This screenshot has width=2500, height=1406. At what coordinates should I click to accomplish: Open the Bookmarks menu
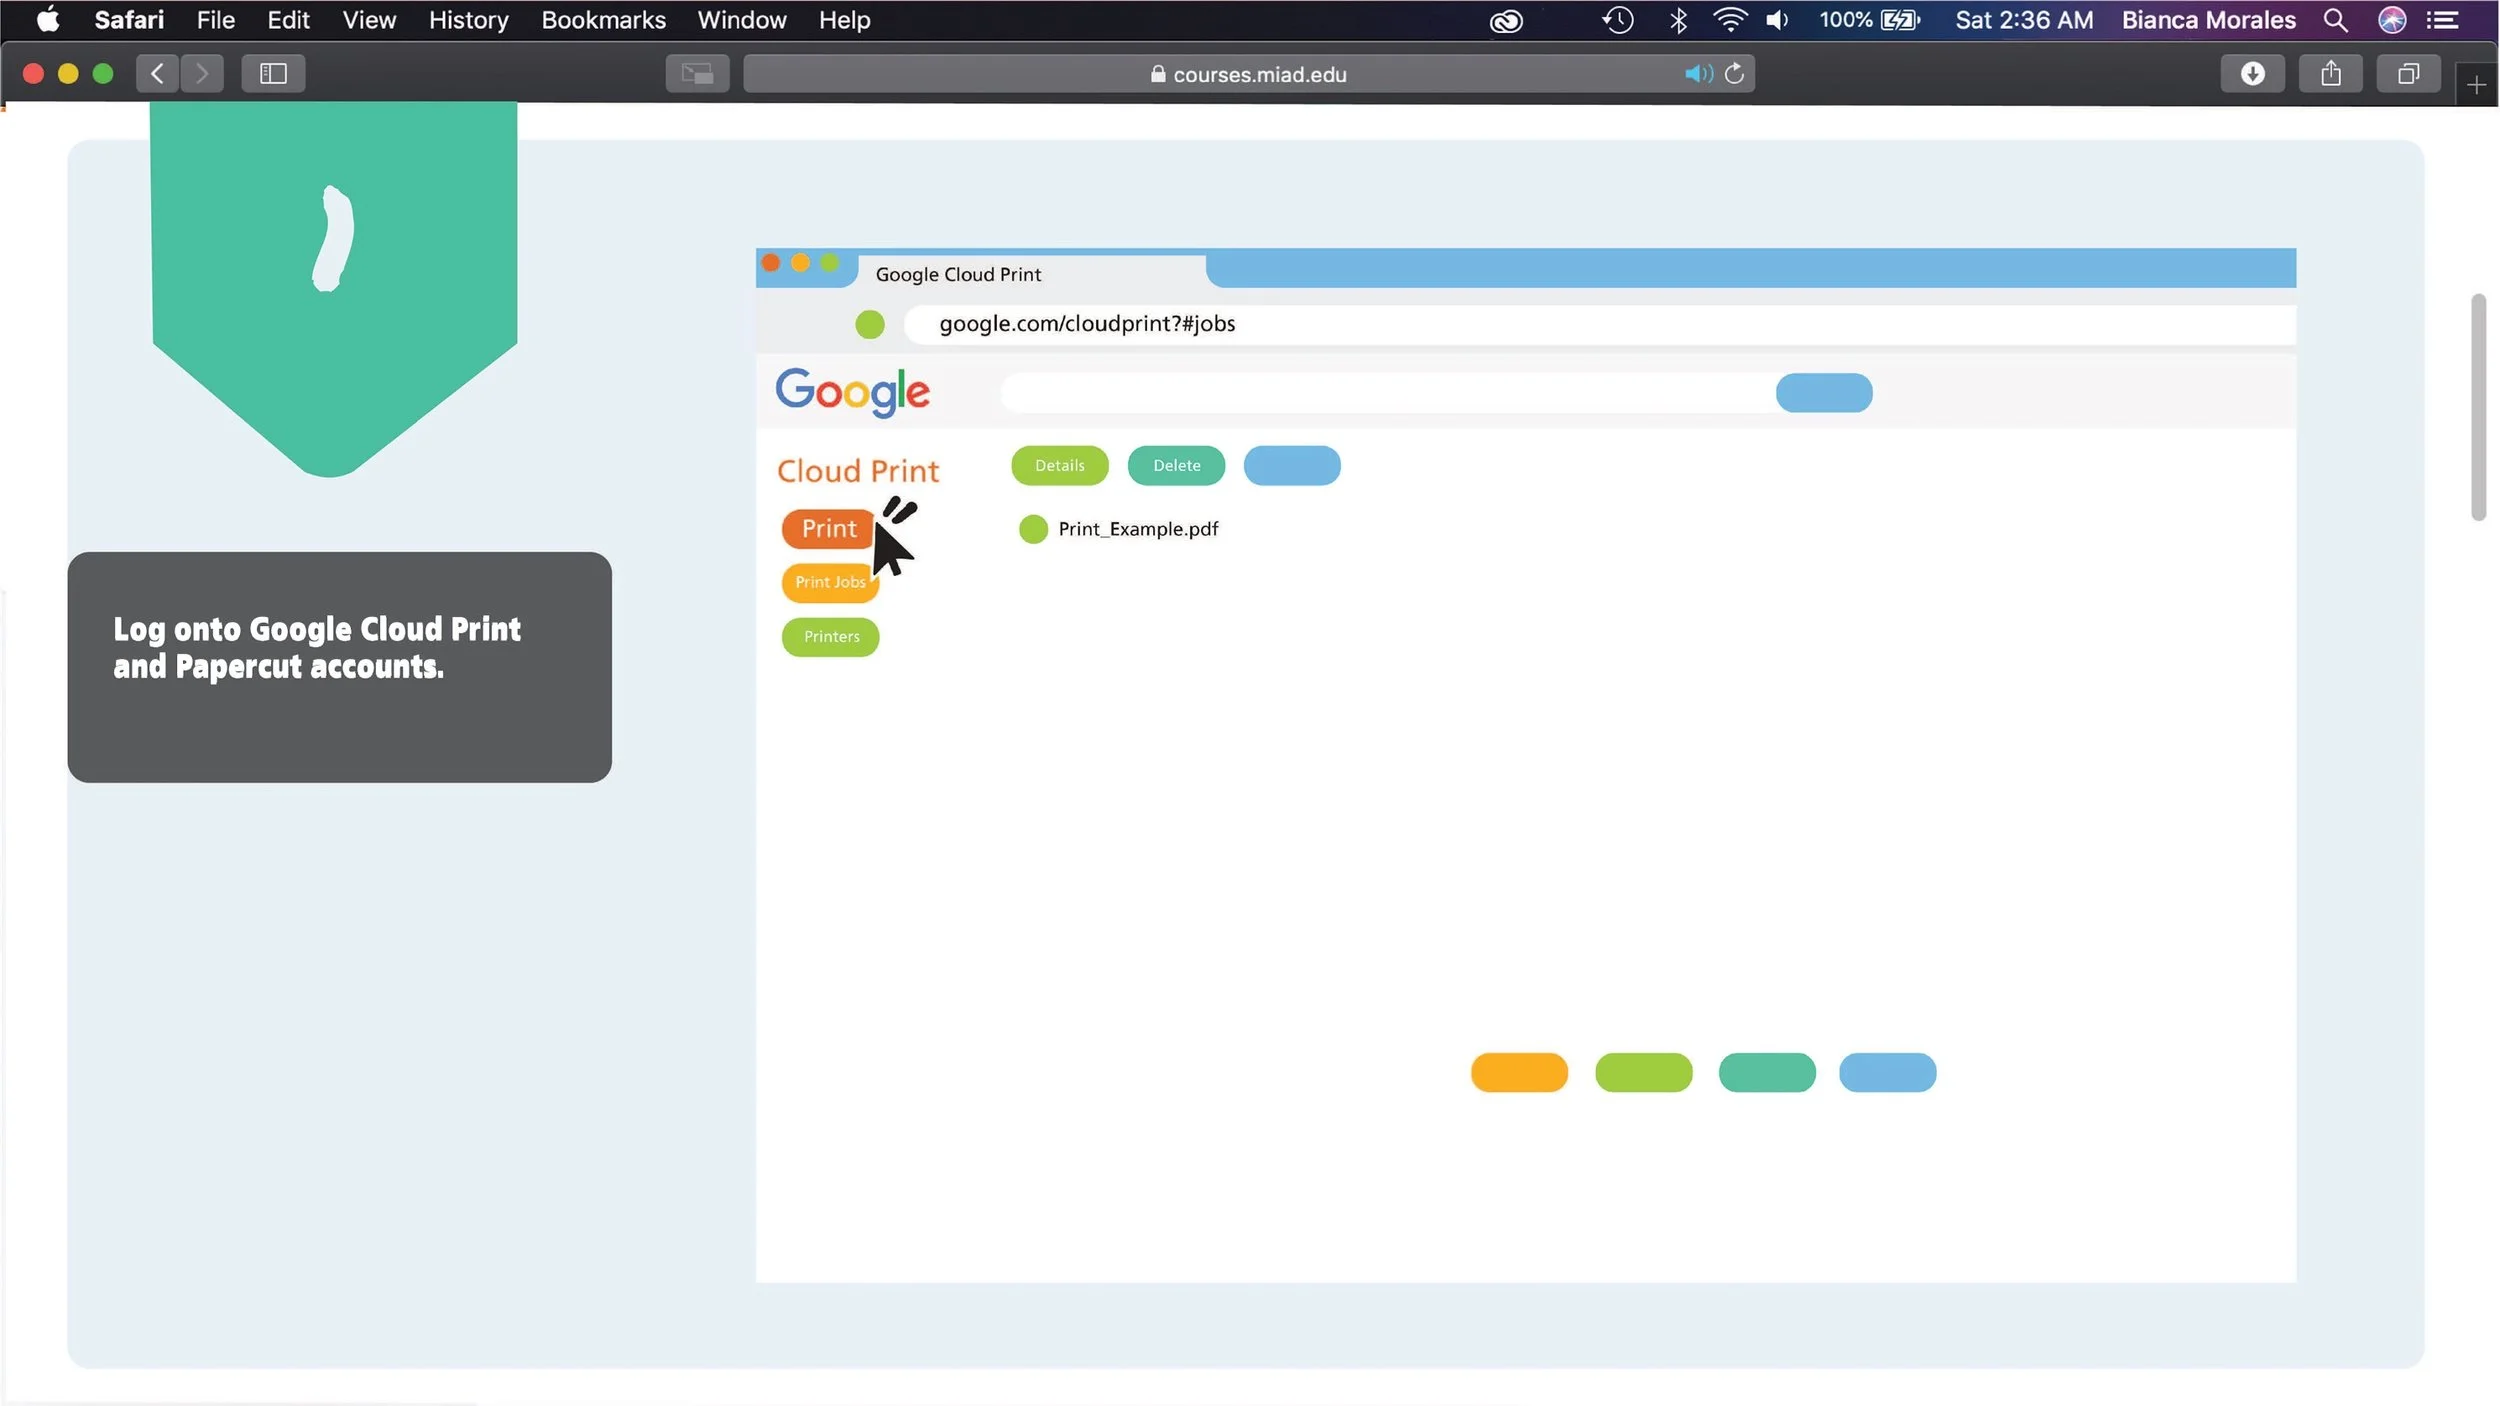point(603,20)
